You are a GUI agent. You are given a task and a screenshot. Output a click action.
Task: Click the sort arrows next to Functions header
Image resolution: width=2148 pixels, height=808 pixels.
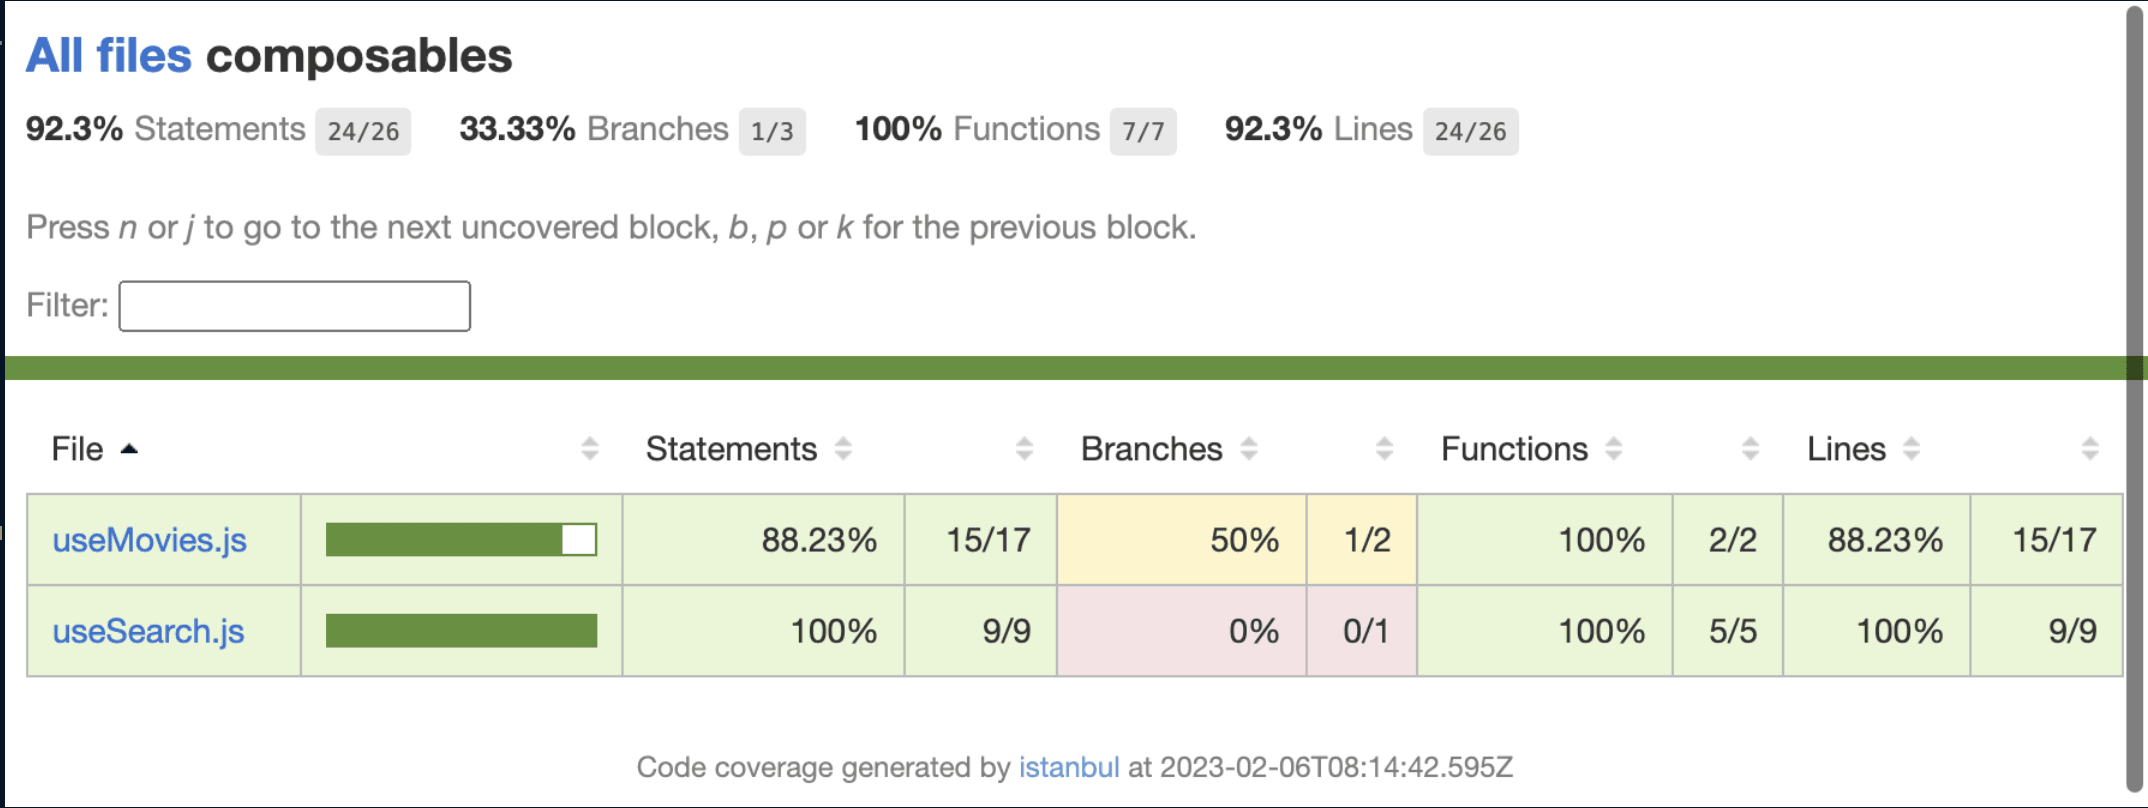(x=1612, y=449)
